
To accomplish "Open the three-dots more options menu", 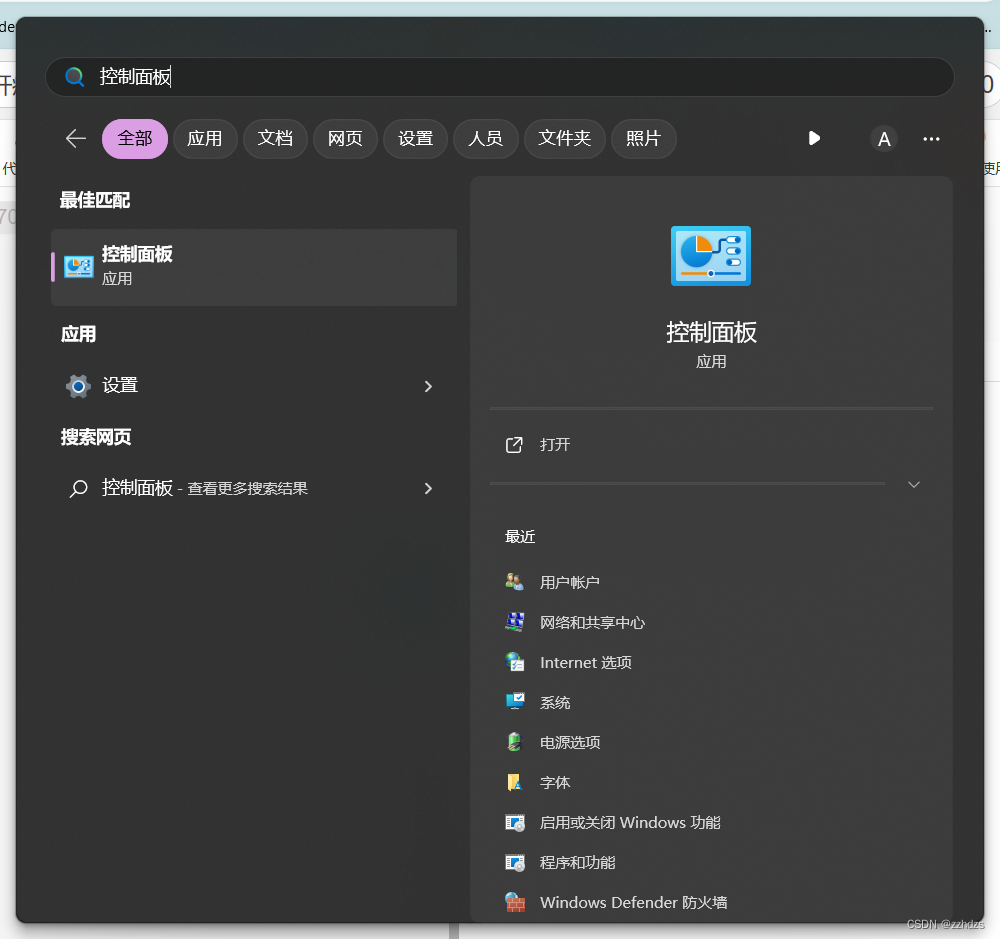I will [x=931, y=139].
